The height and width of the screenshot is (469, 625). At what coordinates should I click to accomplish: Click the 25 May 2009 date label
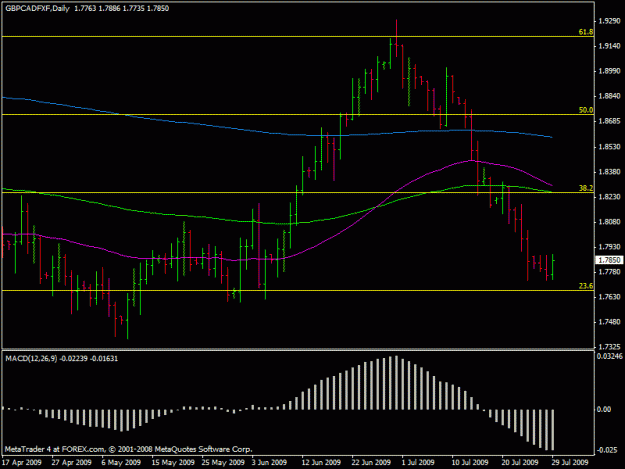point(223,462)
